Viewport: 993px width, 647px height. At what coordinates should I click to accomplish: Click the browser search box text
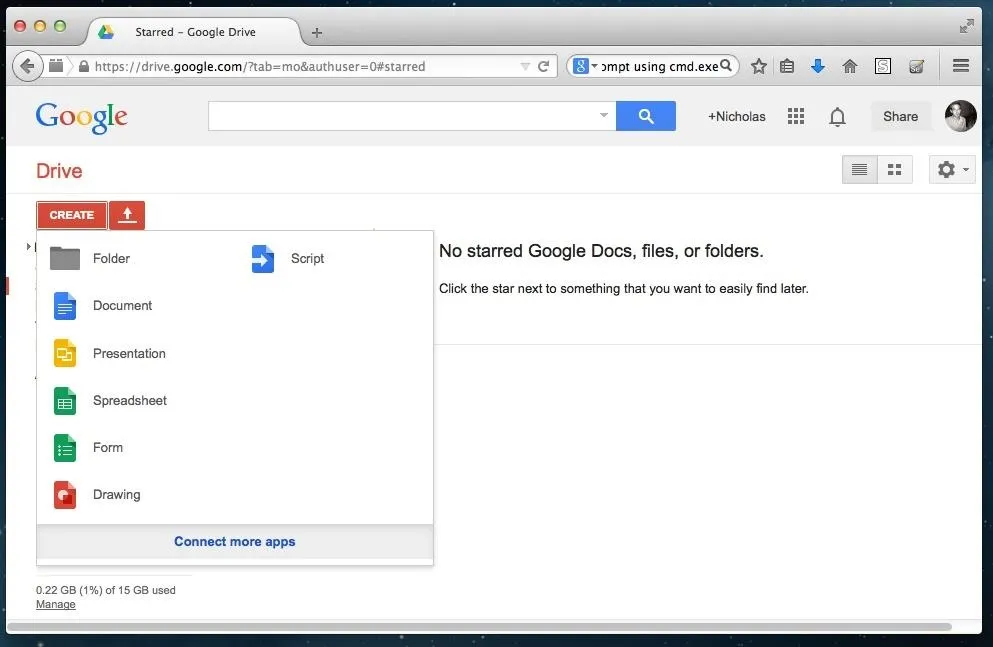click(x=659, y=66)
